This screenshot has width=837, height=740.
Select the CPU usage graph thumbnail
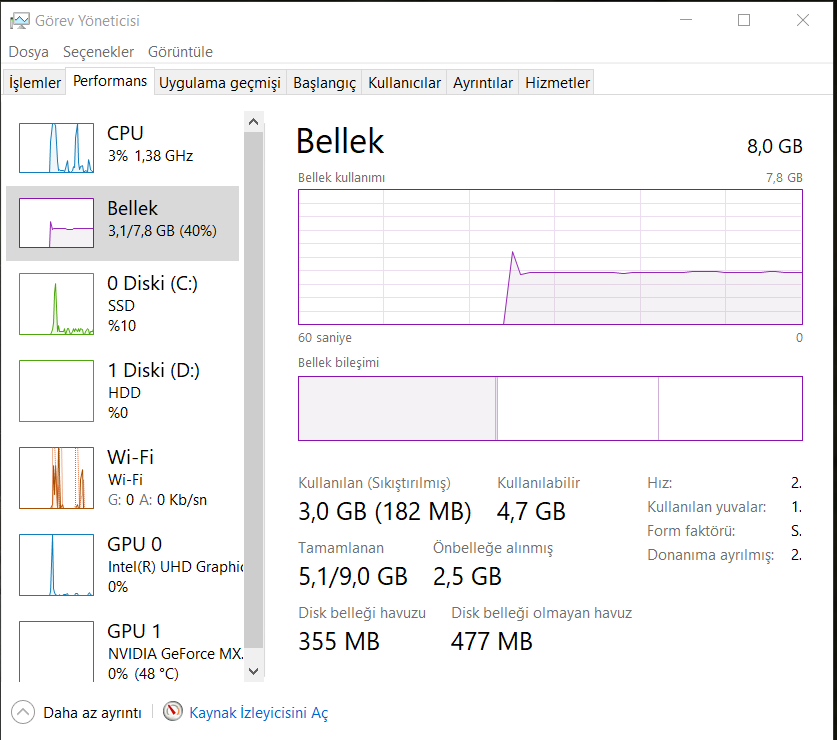coord(56,147)
